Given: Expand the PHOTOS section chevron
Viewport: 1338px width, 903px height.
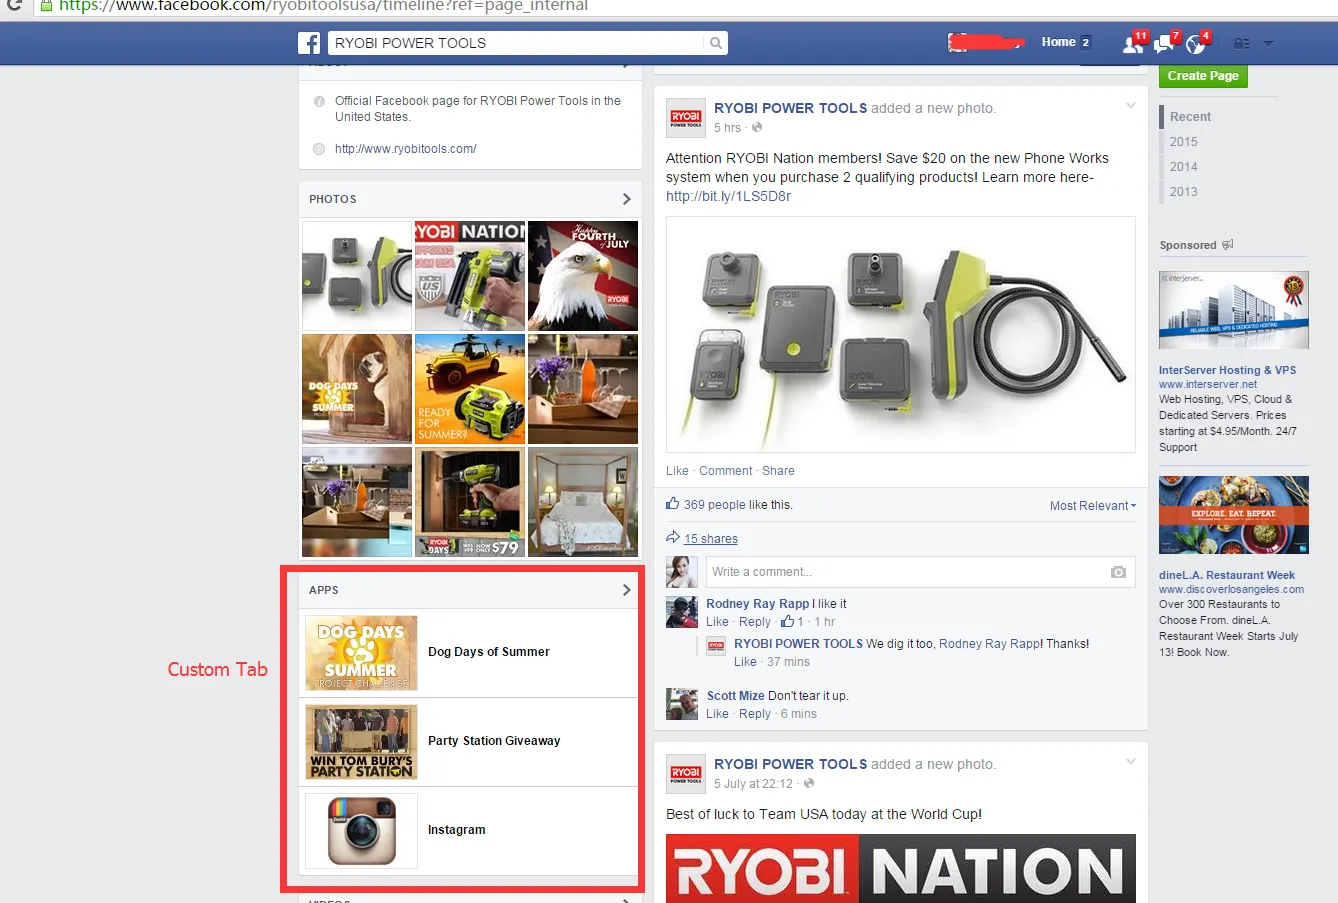Looking at the screenshot, I should 627,199.
